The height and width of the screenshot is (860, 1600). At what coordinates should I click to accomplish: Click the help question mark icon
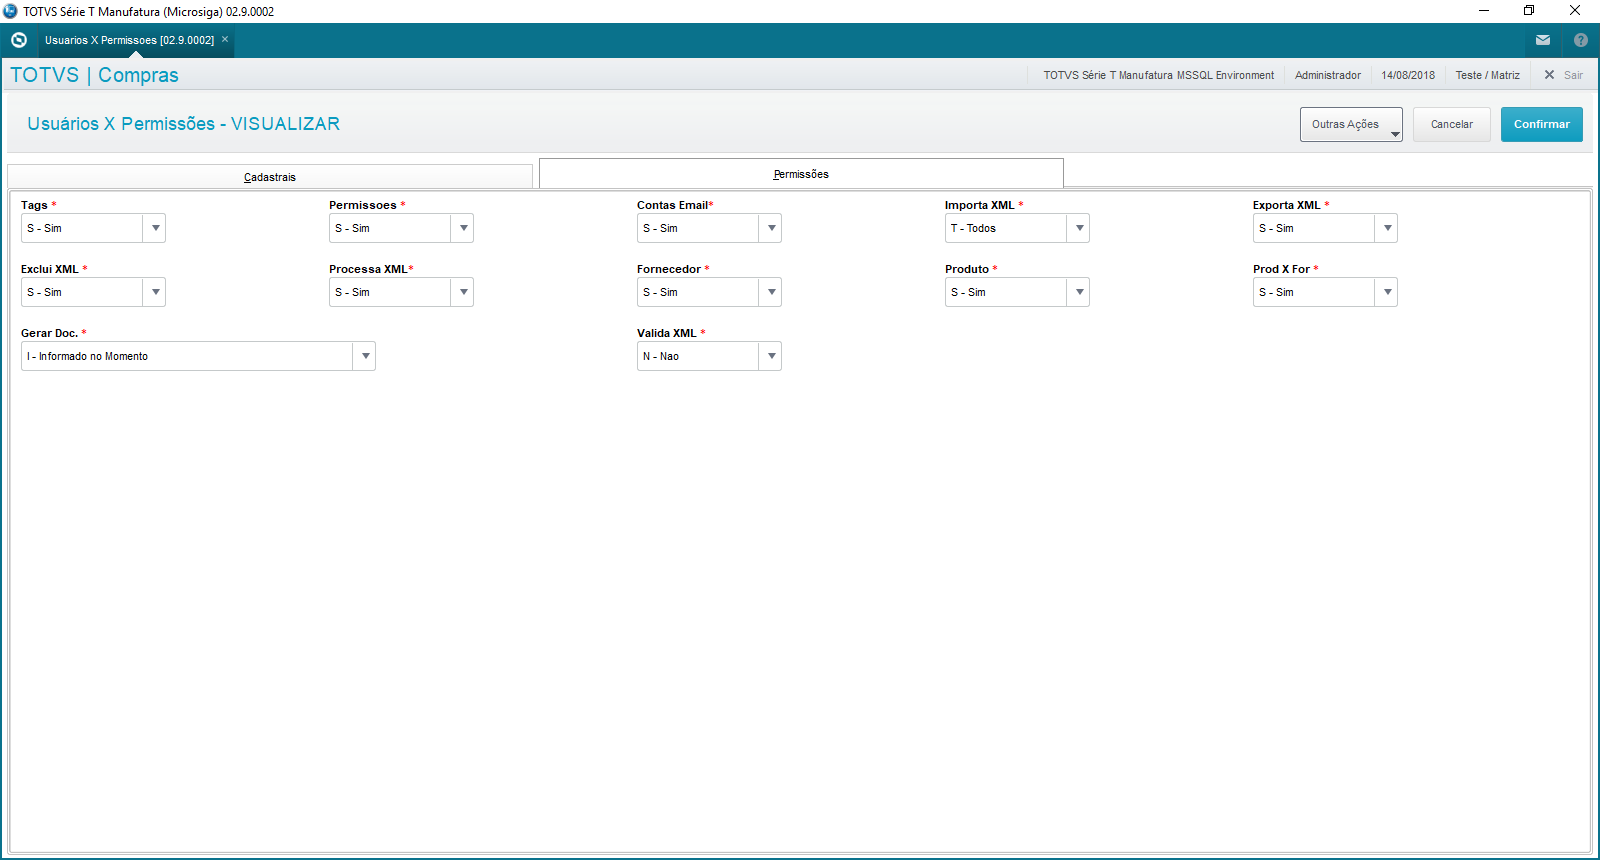1581,40
